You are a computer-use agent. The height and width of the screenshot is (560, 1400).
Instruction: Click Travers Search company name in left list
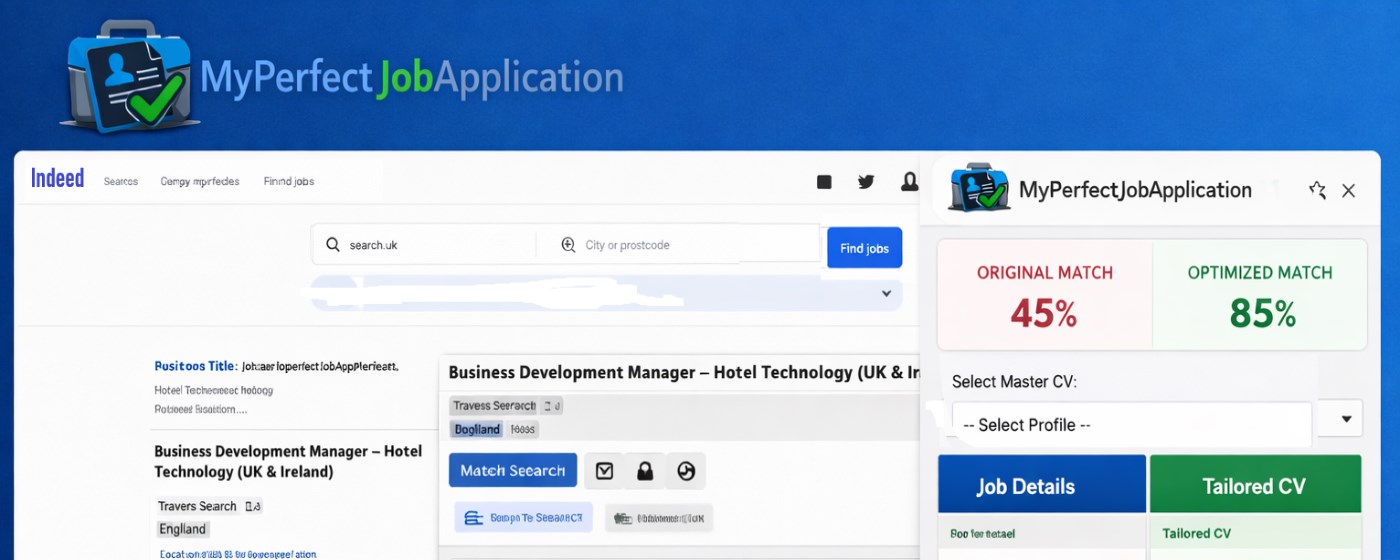pyautogui.click(x=196, y=506)
